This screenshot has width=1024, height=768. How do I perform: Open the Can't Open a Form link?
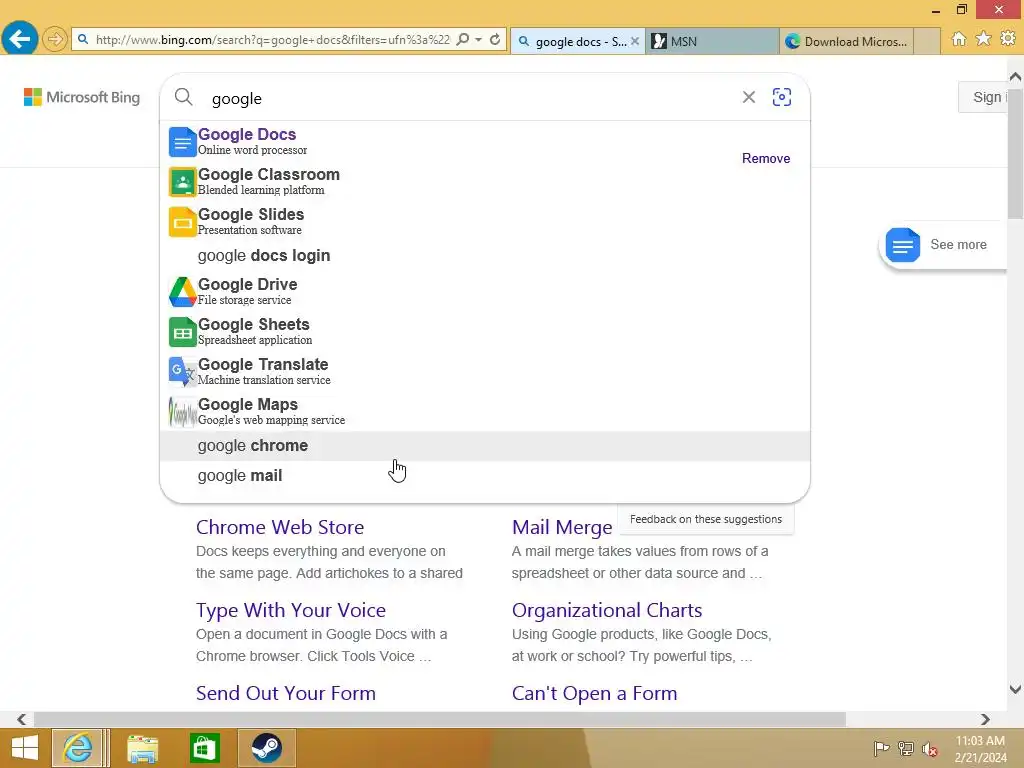[x=594, y=693]
